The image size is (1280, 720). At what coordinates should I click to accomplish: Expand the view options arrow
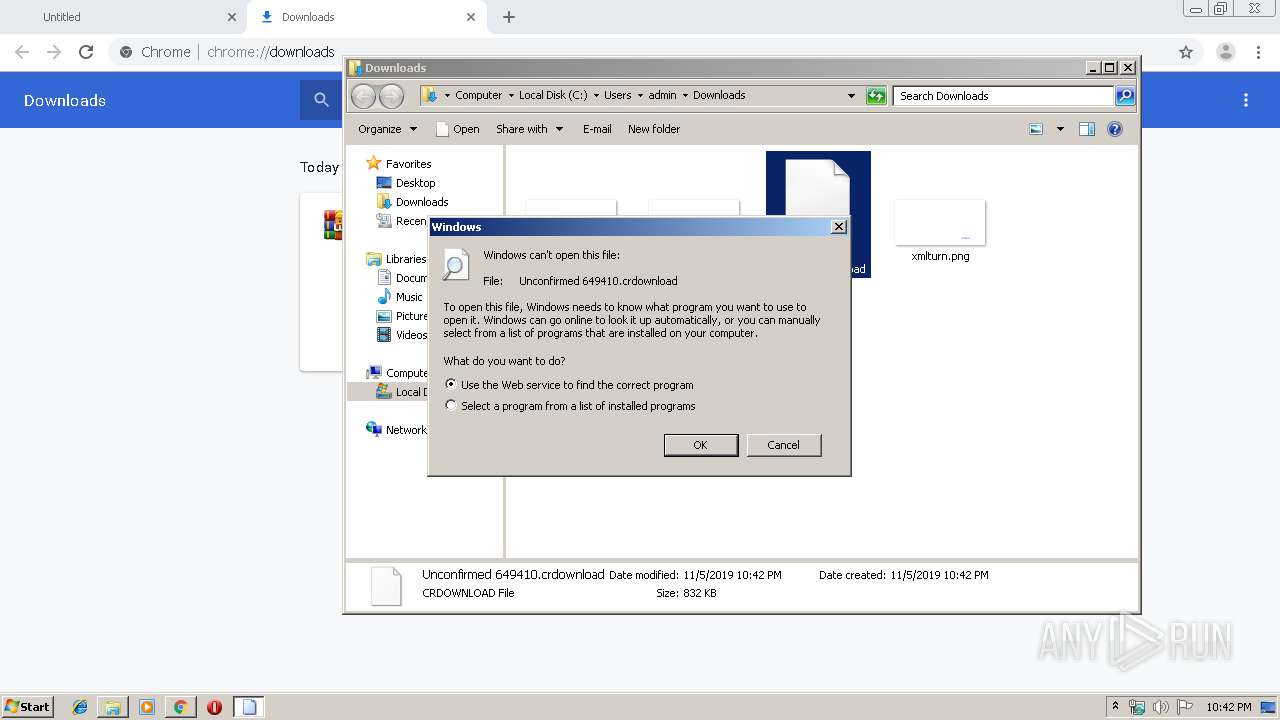[x=1060, y=129]
